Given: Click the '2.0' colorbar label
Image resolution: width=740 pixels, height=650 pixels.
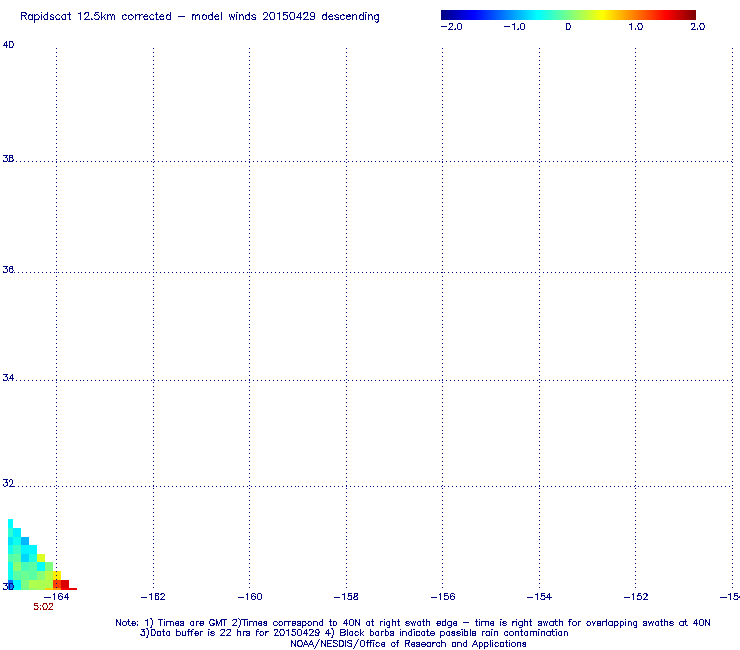Looking at the screenshot, I should point(698,27).
